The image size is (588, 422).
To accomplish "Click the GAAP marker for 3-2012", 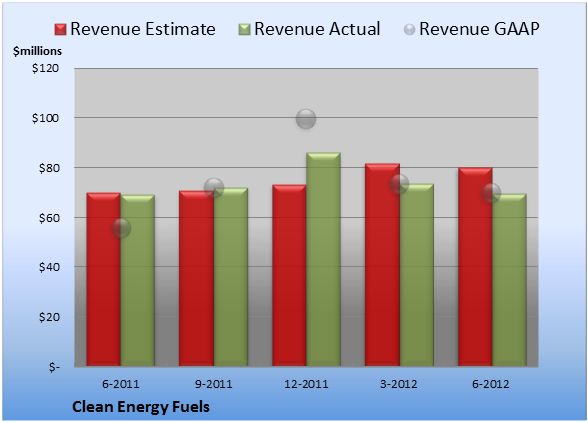I will 399,184.
